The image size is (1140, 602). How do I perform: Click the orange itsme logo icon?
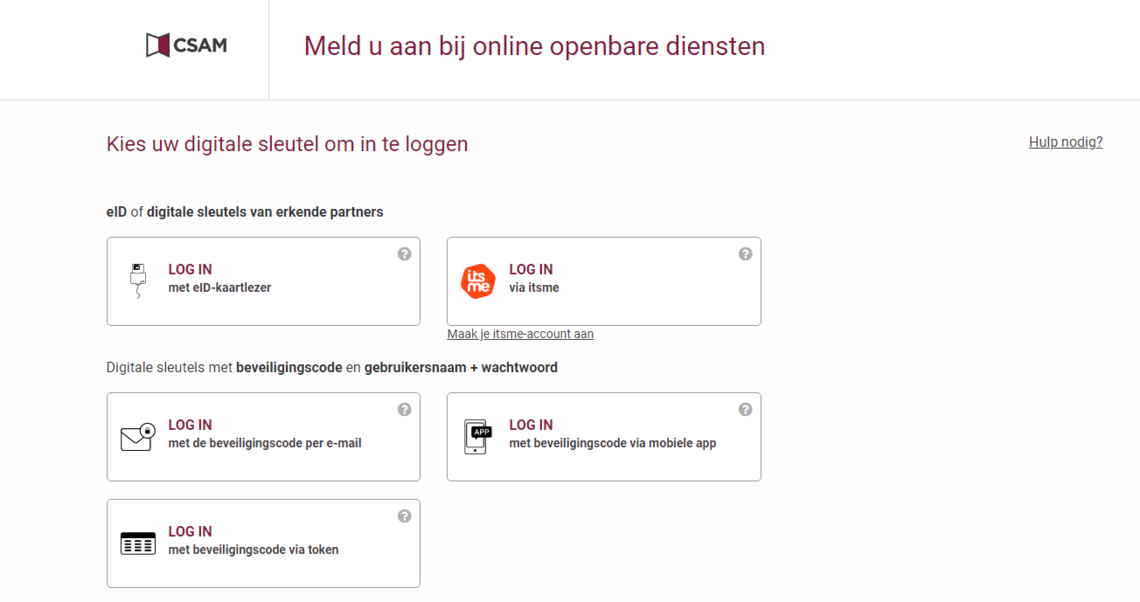pos(478,281)
